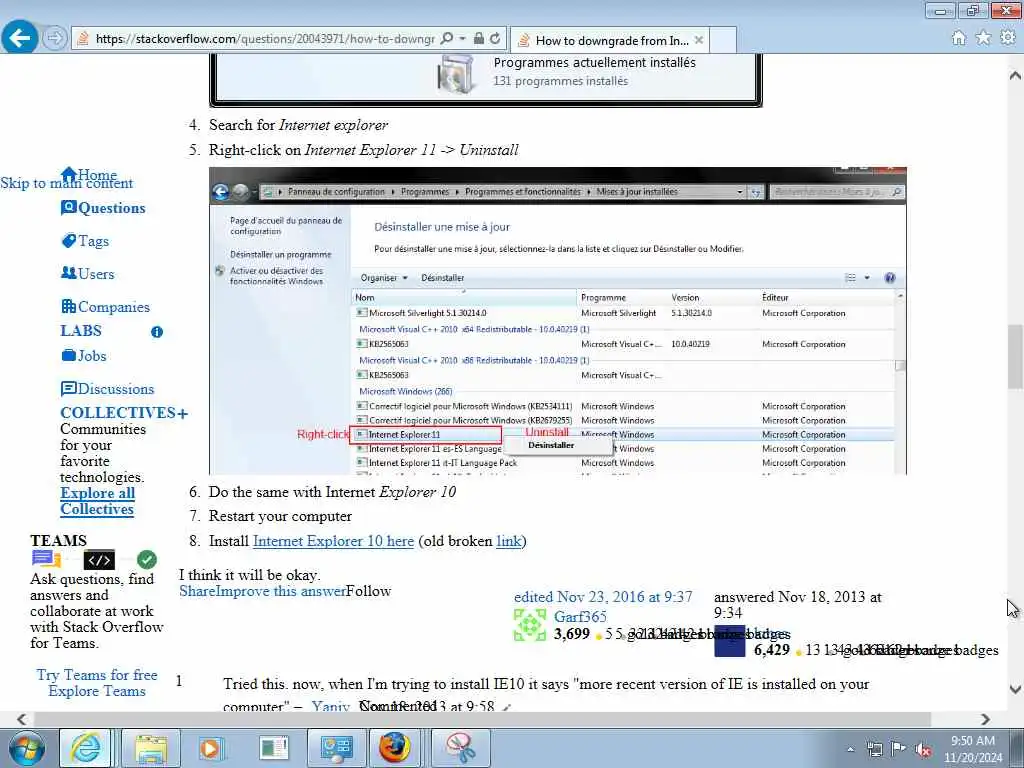1024x768 pixels.
Task: Click the vertical scrollbar thumb
Action: [x=1015, y=357]
